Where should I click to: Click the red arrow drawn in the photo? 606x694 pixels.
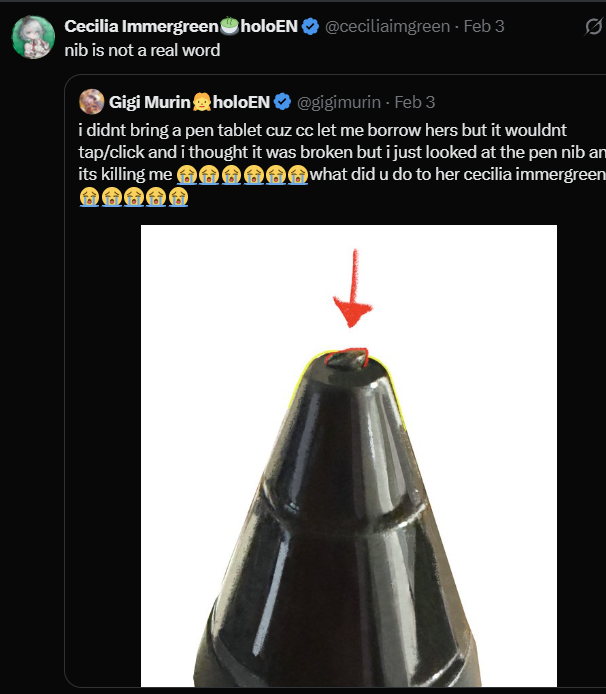pyautogui.click(x=351, y=290)
